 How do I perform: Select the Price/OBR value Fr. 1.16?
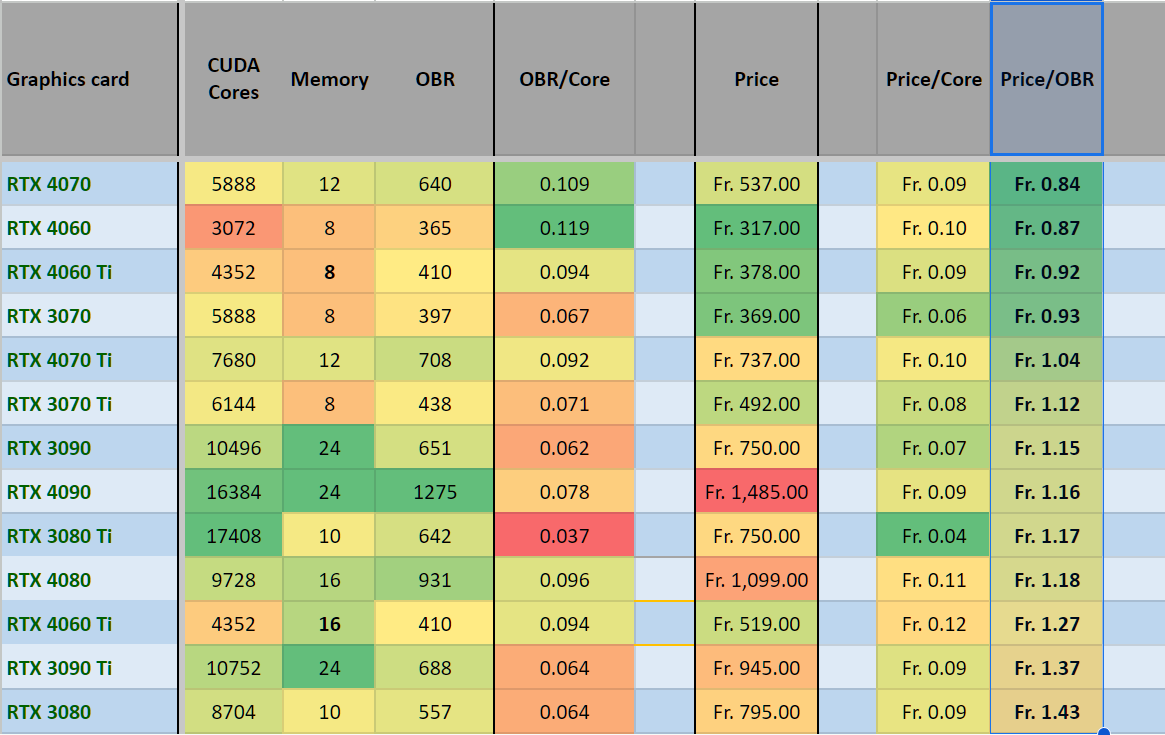1047,492
